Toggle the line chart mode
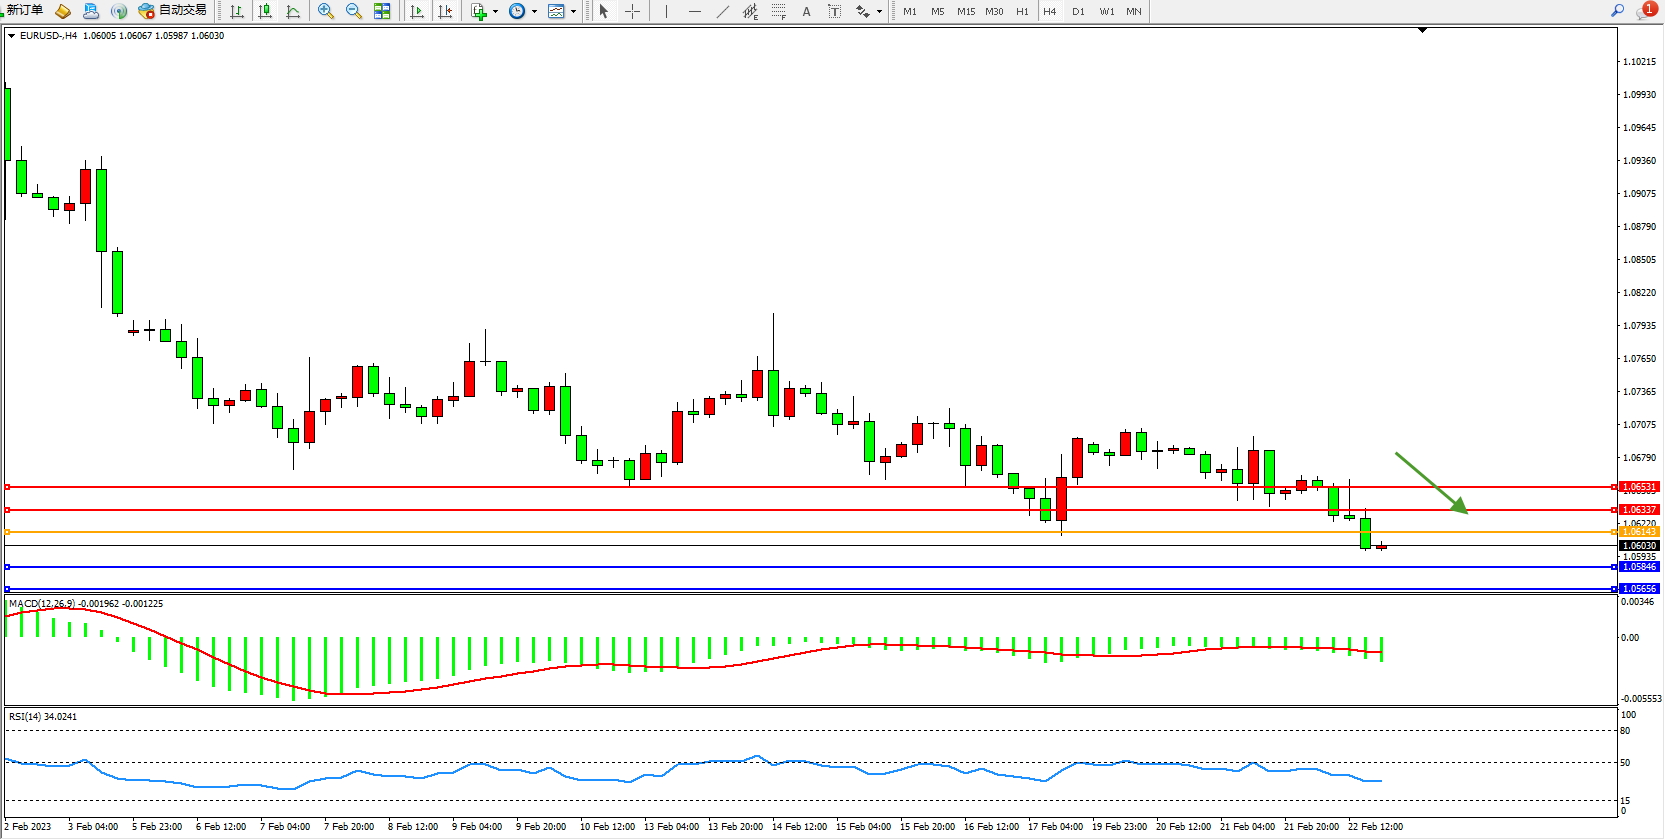Image resolution: width=1665 pixels, height=840 pixels. tap(293, 11)
